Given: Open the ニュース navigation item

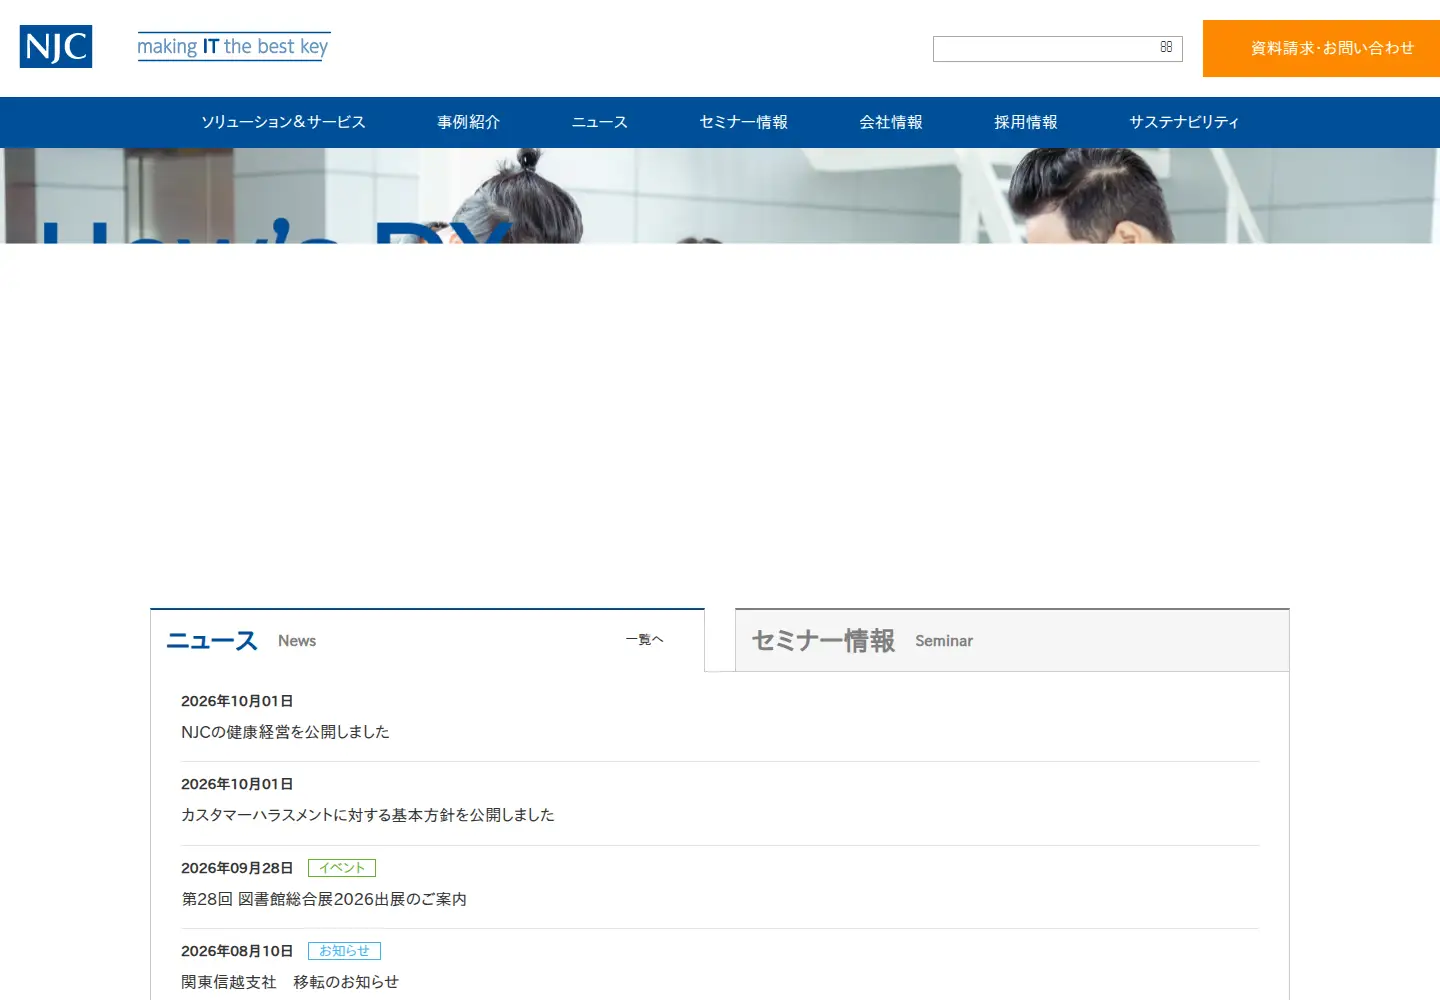Looking at the screenshot, I should 600,122.
